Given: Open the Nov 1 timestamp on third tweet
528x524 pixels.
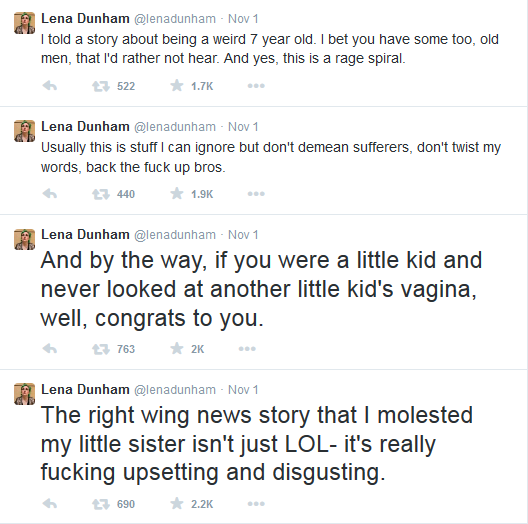Looking at the screenshot, I should tap(243, 235).
